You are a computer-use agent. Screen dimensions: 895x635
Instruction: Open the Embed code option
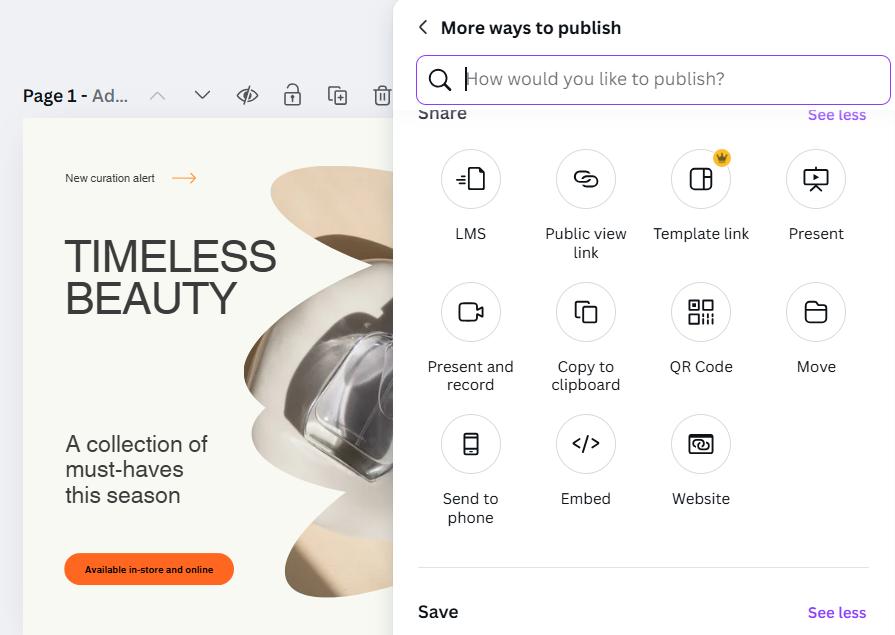click(585, 444)
